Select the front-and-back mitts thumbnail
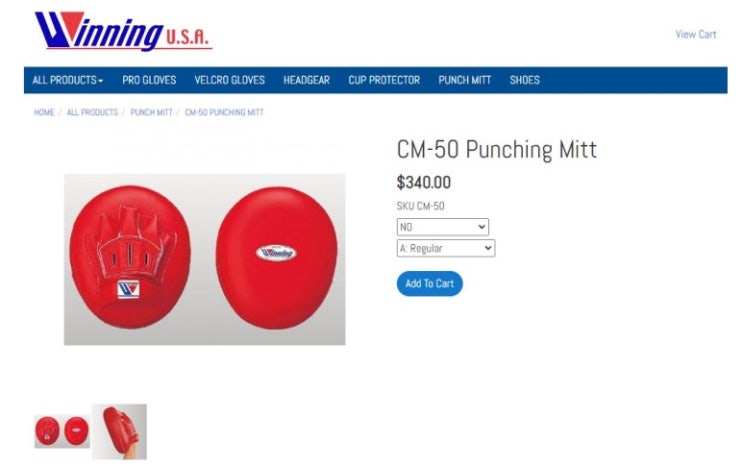This screenshot has height=466, width=743. click(x=62, y=431)
